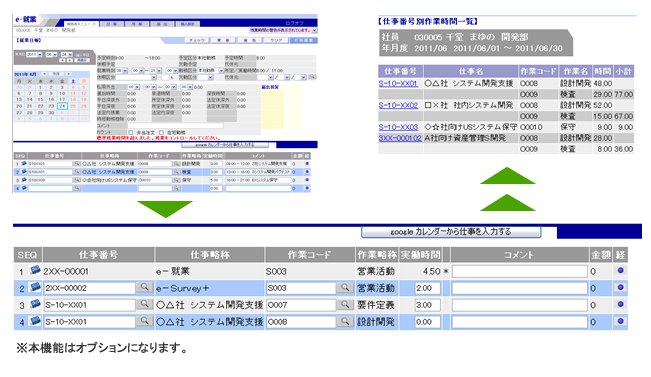Open job number search in the 0007 row

tap(144, 304)
